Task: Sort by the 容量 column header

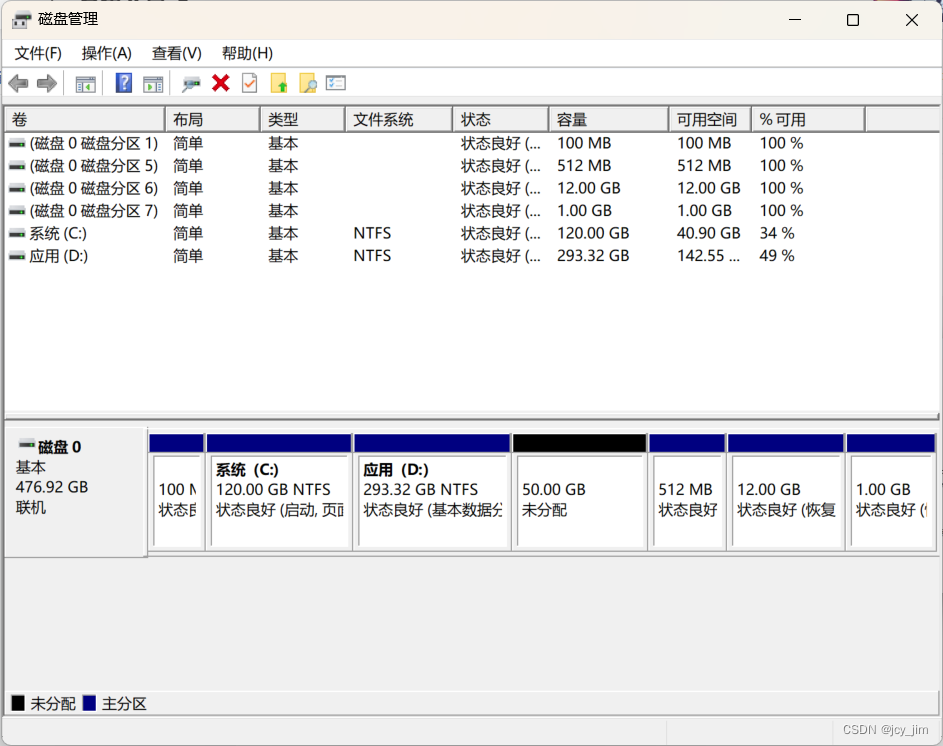Action: tap(609, 120)
